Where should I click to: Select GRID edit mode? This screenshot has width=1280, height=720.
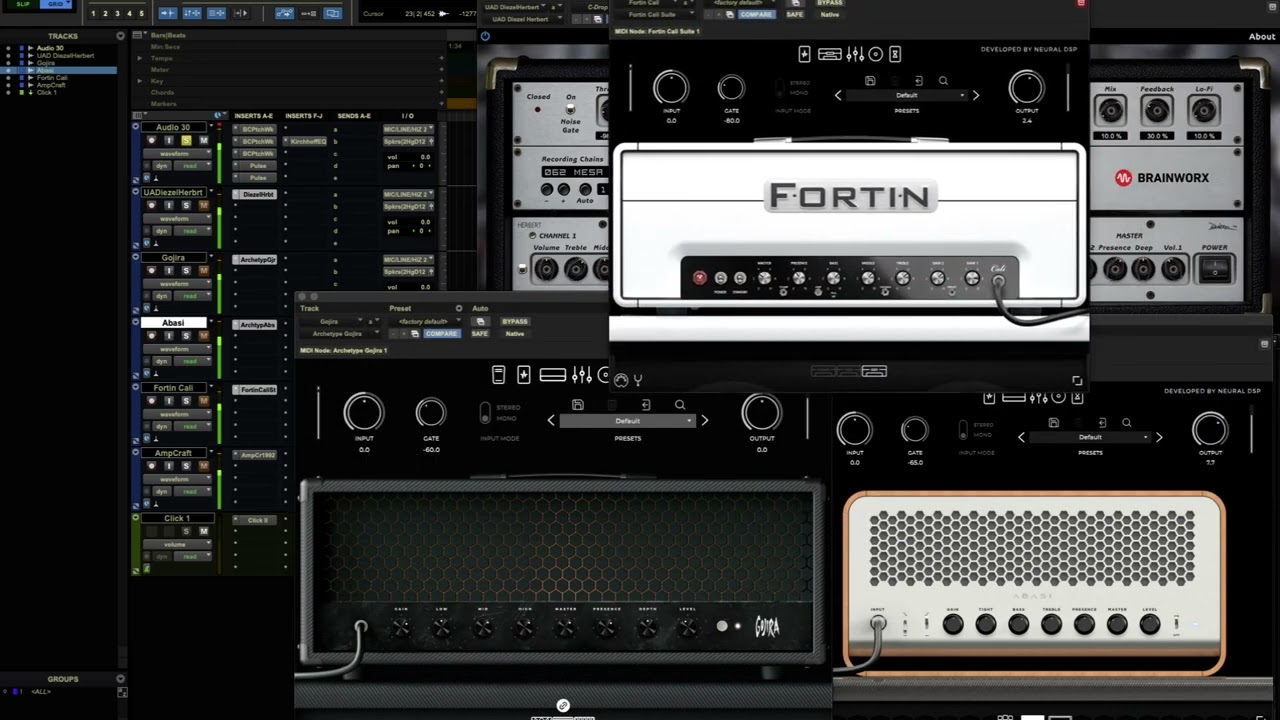(x=56, y=4)
